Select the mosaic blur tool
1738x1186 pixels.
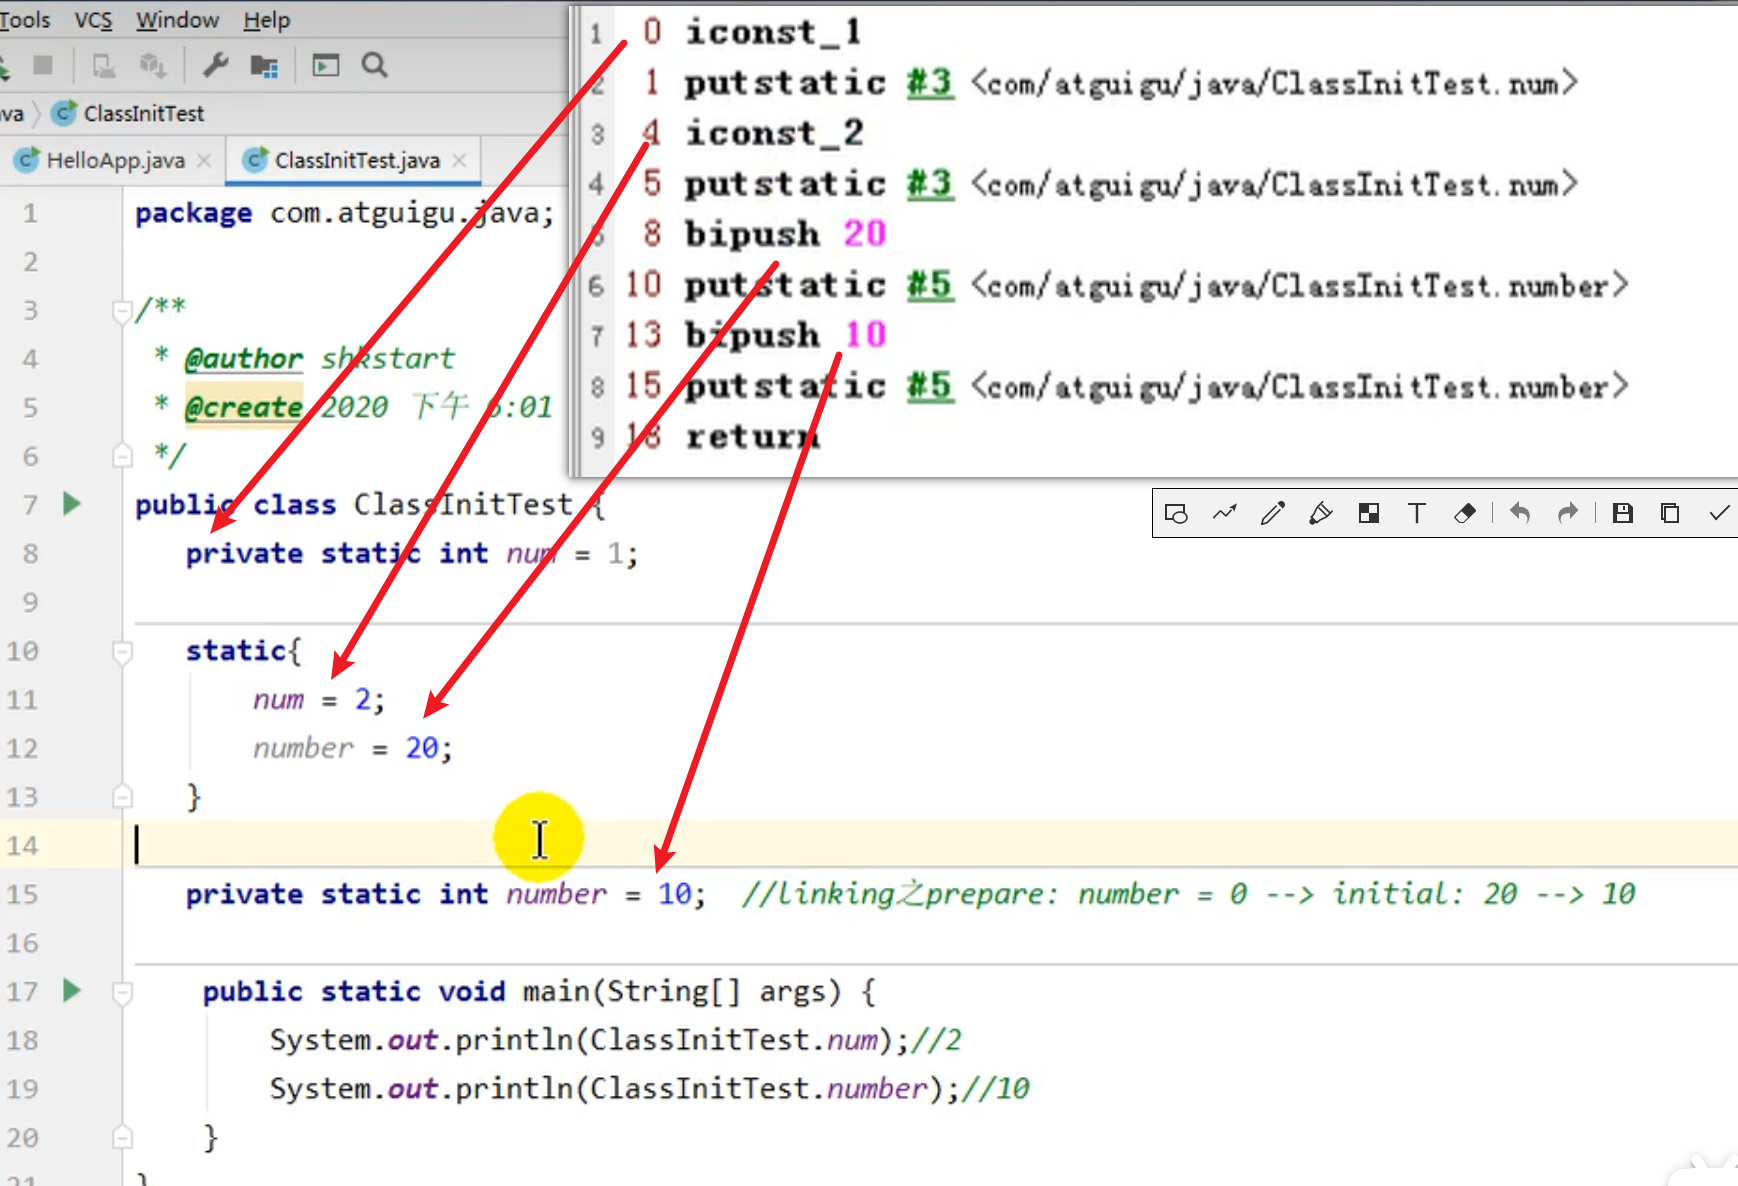1369,514
